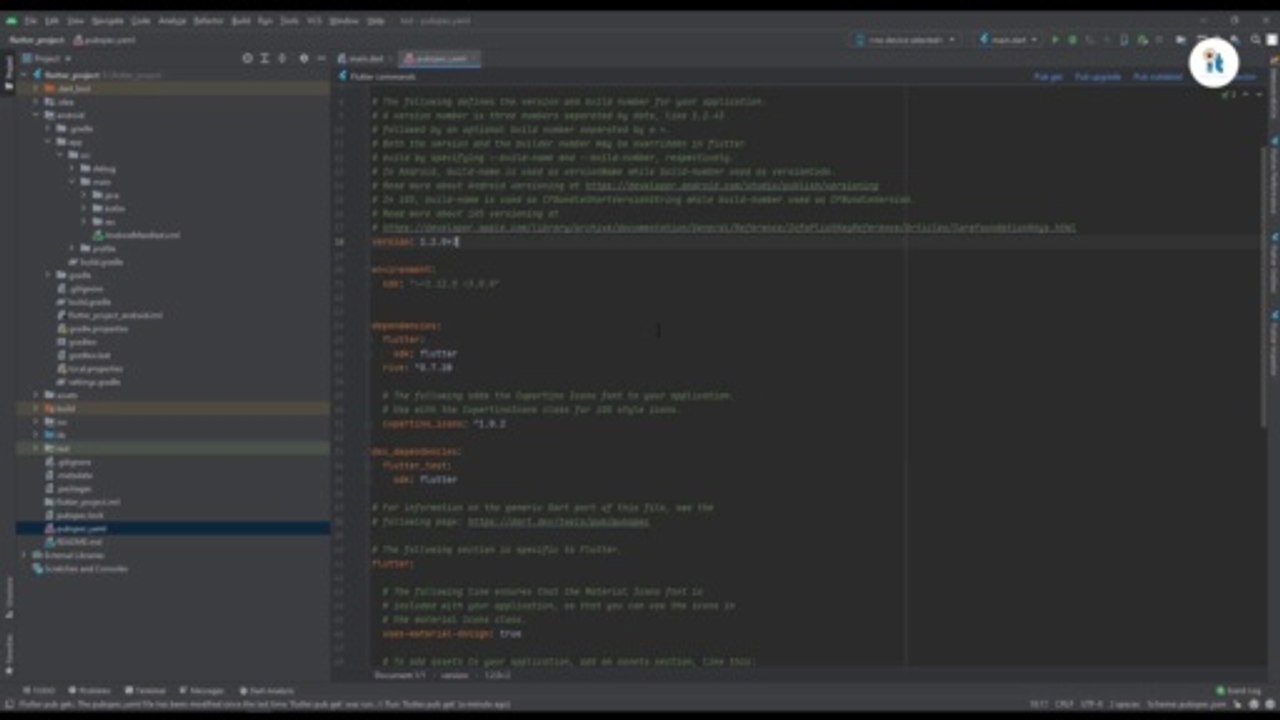1280x720 pixels.
Task: Click the locate file target icon in Project panel
Action: [x=247, y=59]
